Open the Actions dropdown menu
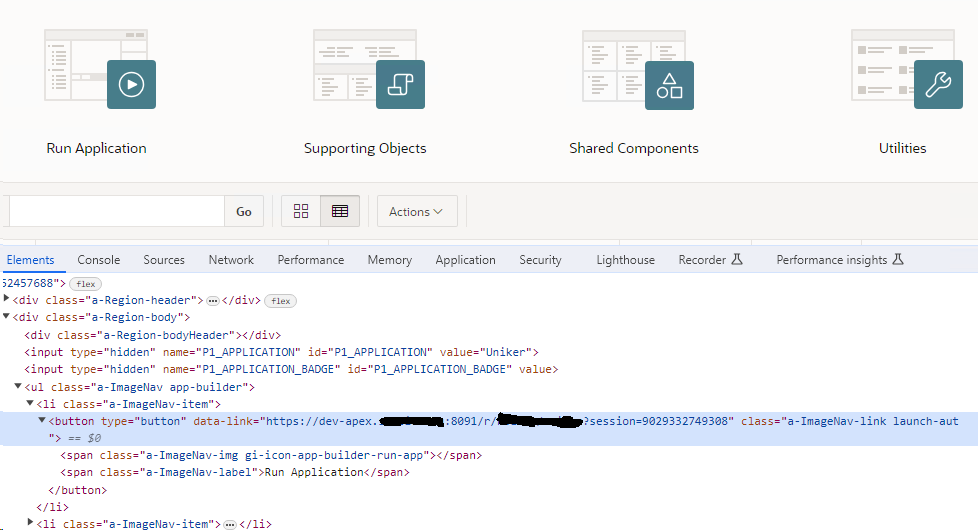Image resolution: width=978 pixels, height=530 pixels. coord(416,211)
